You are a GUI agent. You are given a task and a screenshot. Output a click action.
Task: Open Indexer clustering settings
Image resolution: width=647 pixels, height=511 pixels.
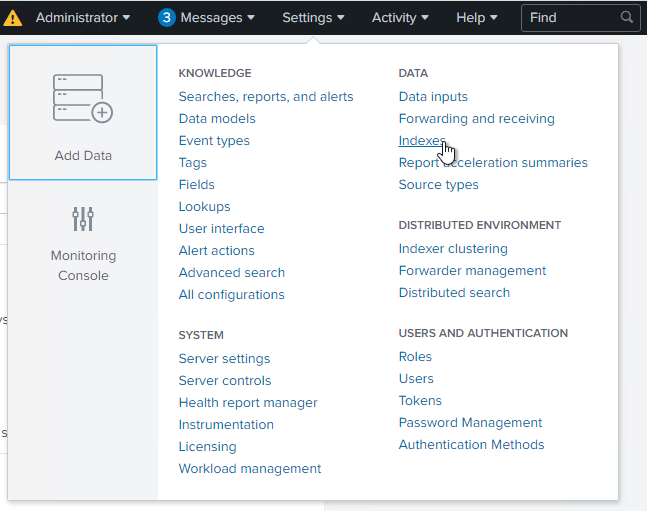click(x=453, y=249)
